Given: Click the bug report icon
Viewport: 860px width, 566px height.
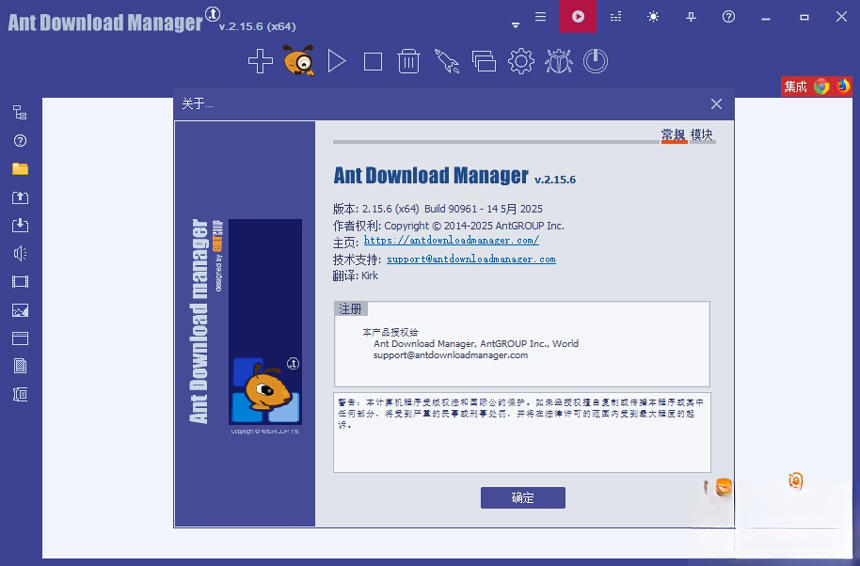Looking at the screenshot, I should coord(558,62).
